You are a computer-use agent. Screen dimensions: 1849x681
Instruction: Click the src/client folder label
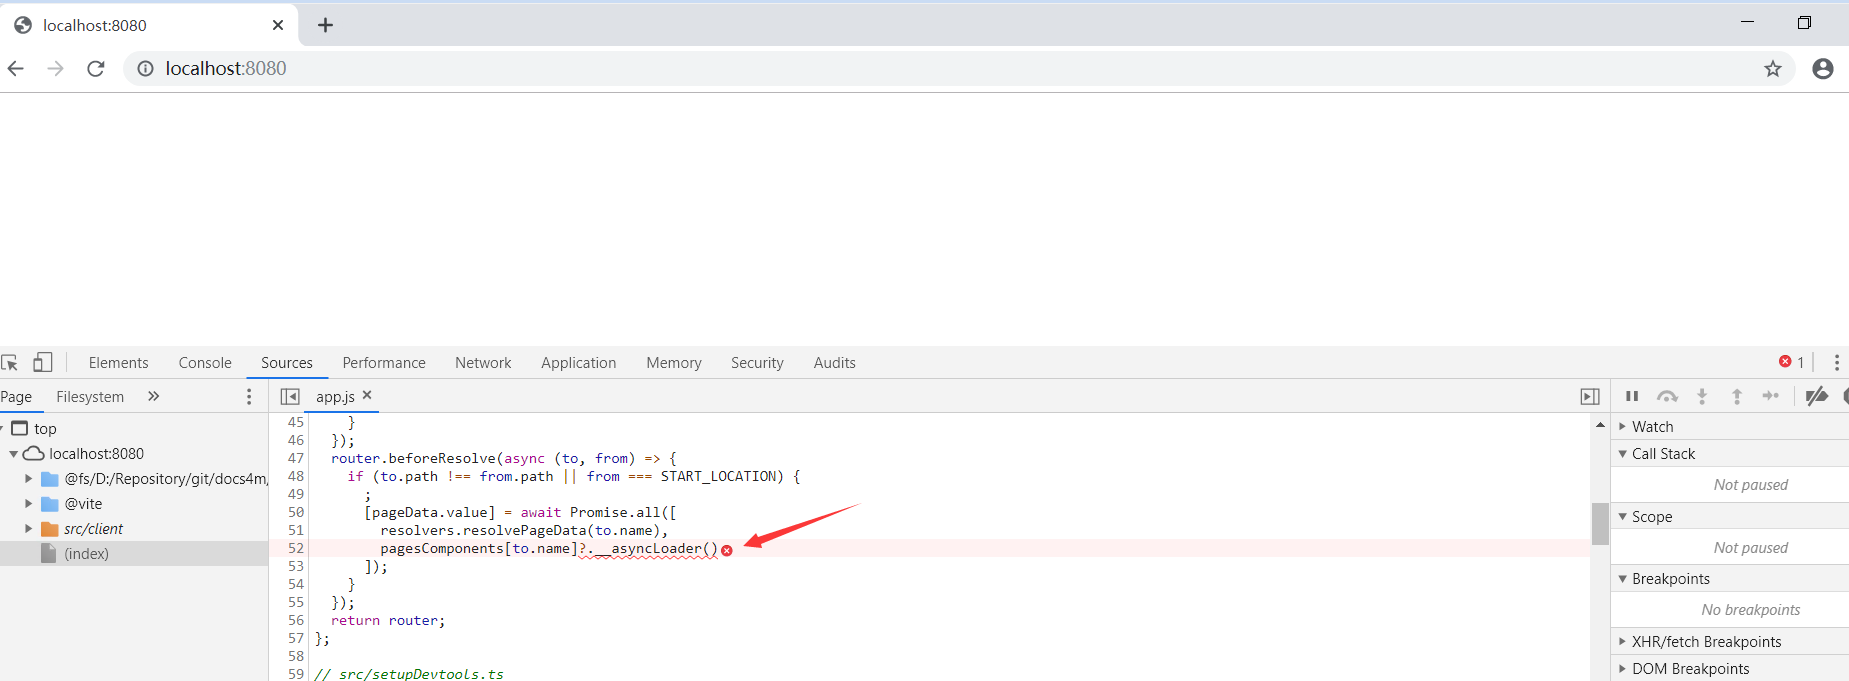click(94, 529)
